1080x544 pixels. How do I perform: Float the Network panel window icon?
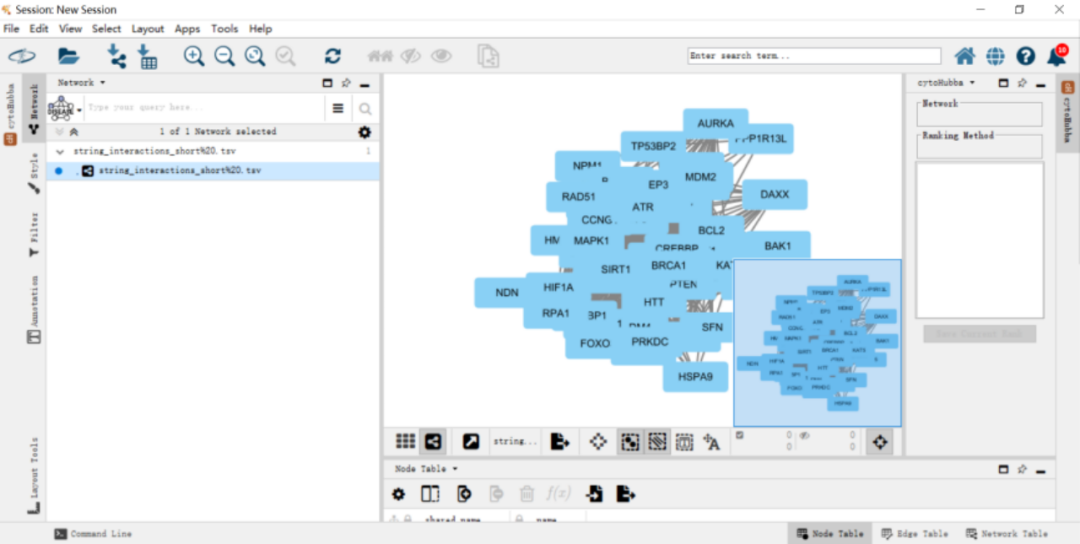[x=328, y=83]
